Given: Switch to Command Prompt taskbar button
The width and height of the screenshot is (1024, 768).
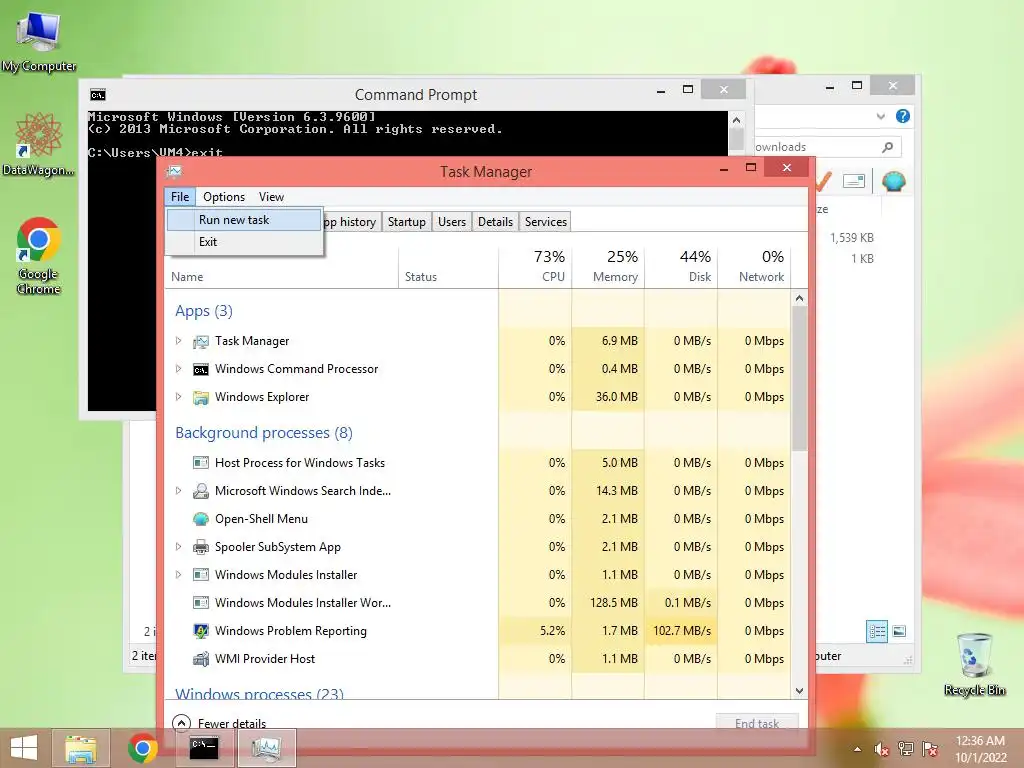Looking at the screenshot, I should 204,748.
